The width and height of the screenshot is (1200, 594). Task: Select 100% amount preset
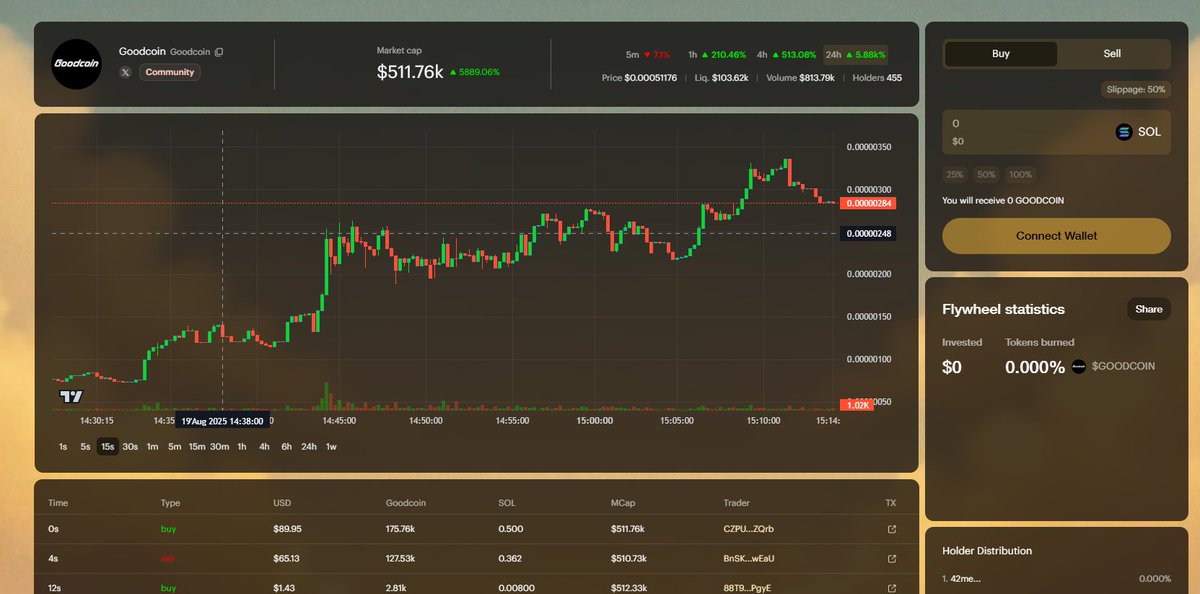coord(1020,174)
